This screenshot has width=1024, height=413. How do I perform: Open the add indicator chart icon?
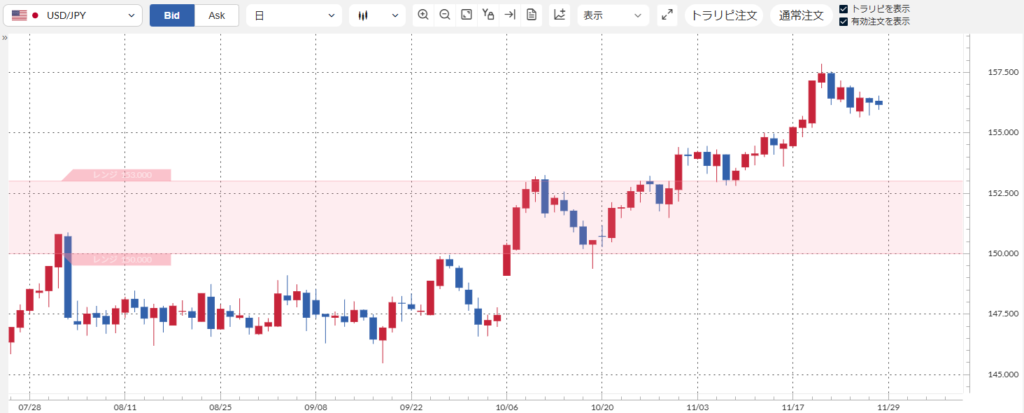559,15
